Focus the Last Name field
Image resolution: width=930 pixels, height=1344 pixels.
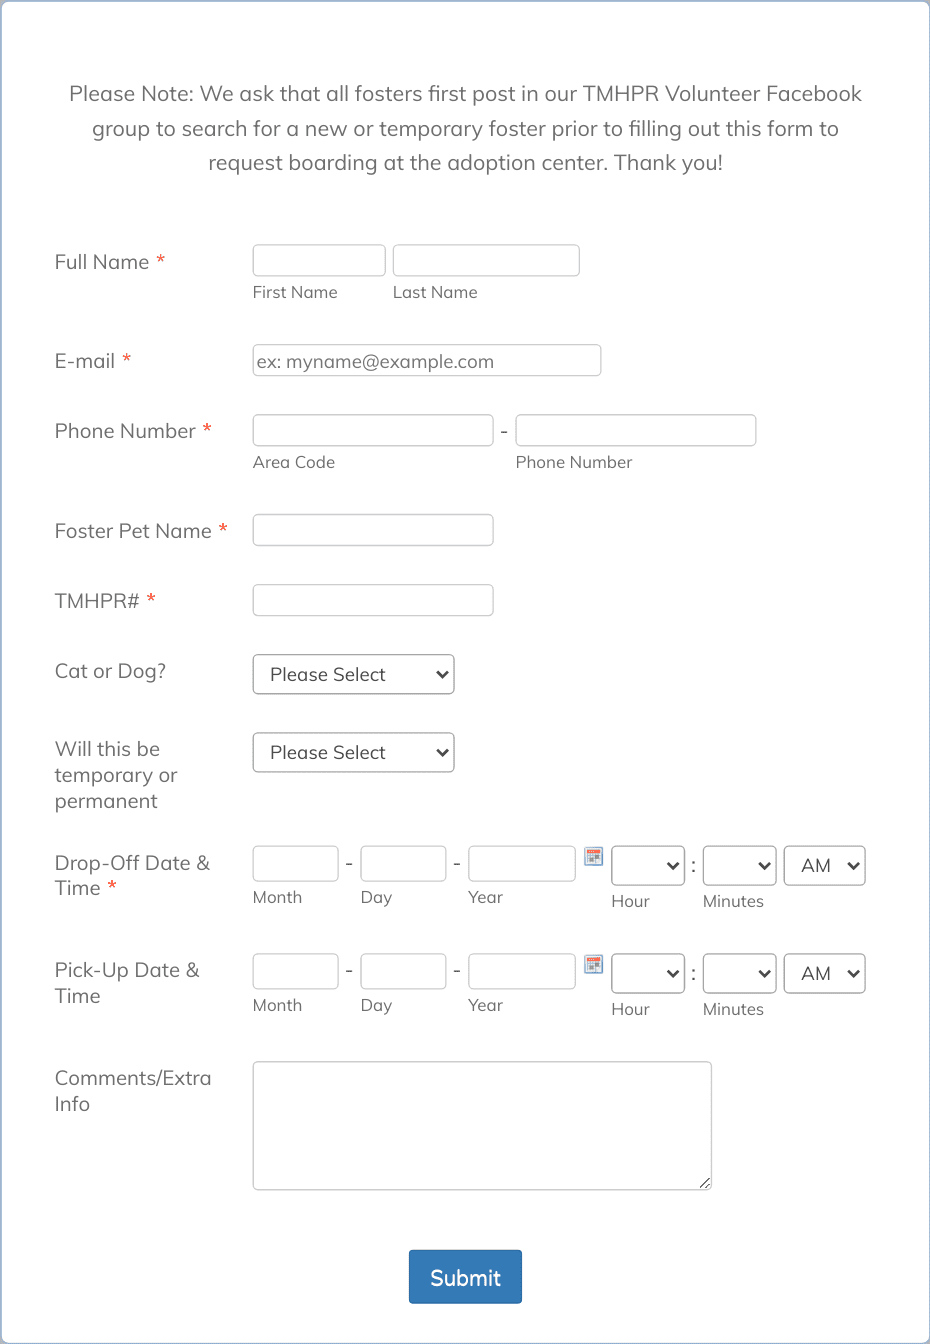[x=486, y=260]
